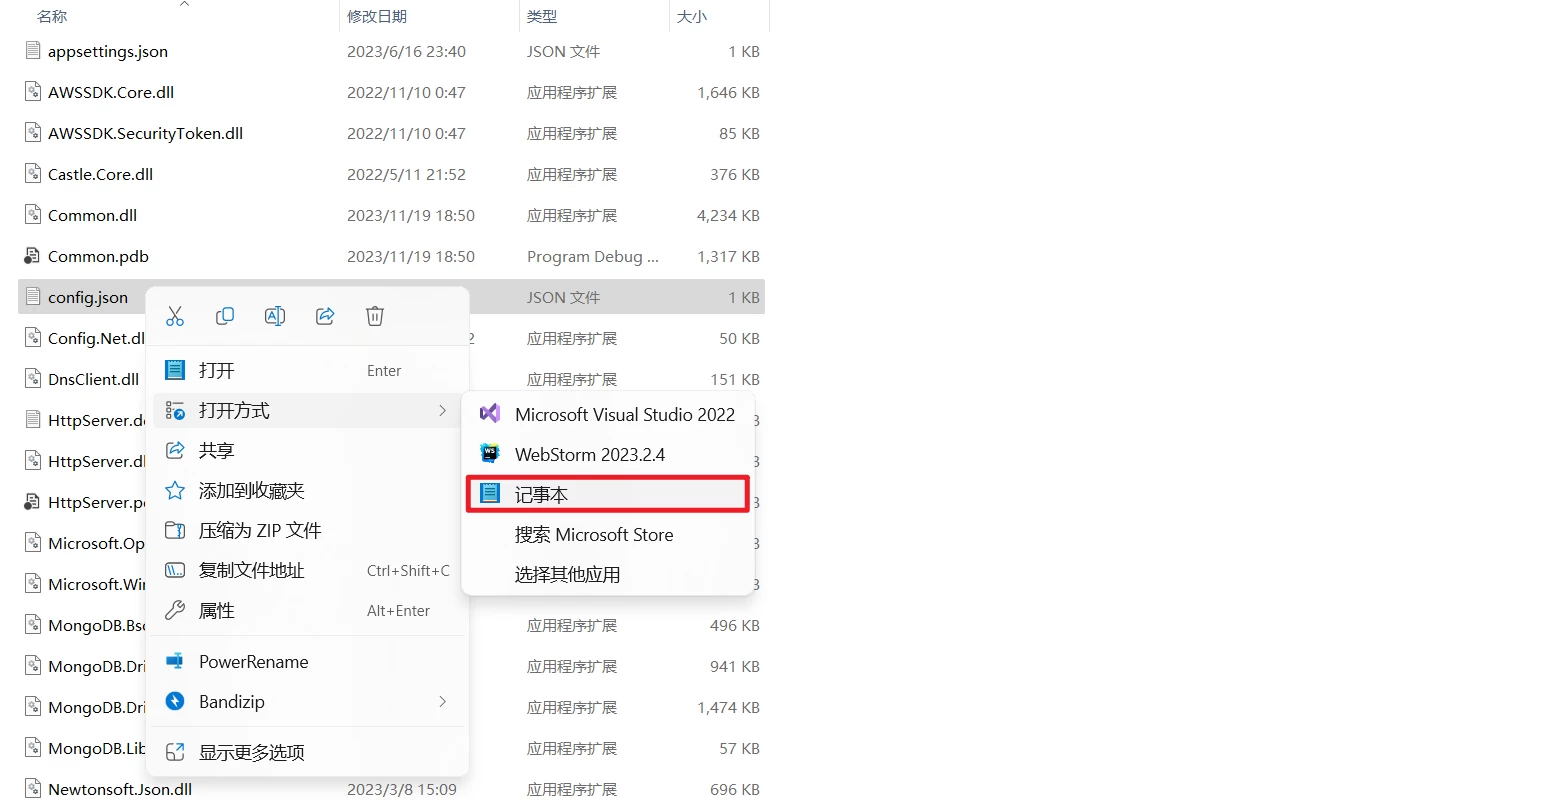The width and height of the screenshot is (1553, 809).
Task: Click the Share arrow icon in top row
Action: click(325, 317)
